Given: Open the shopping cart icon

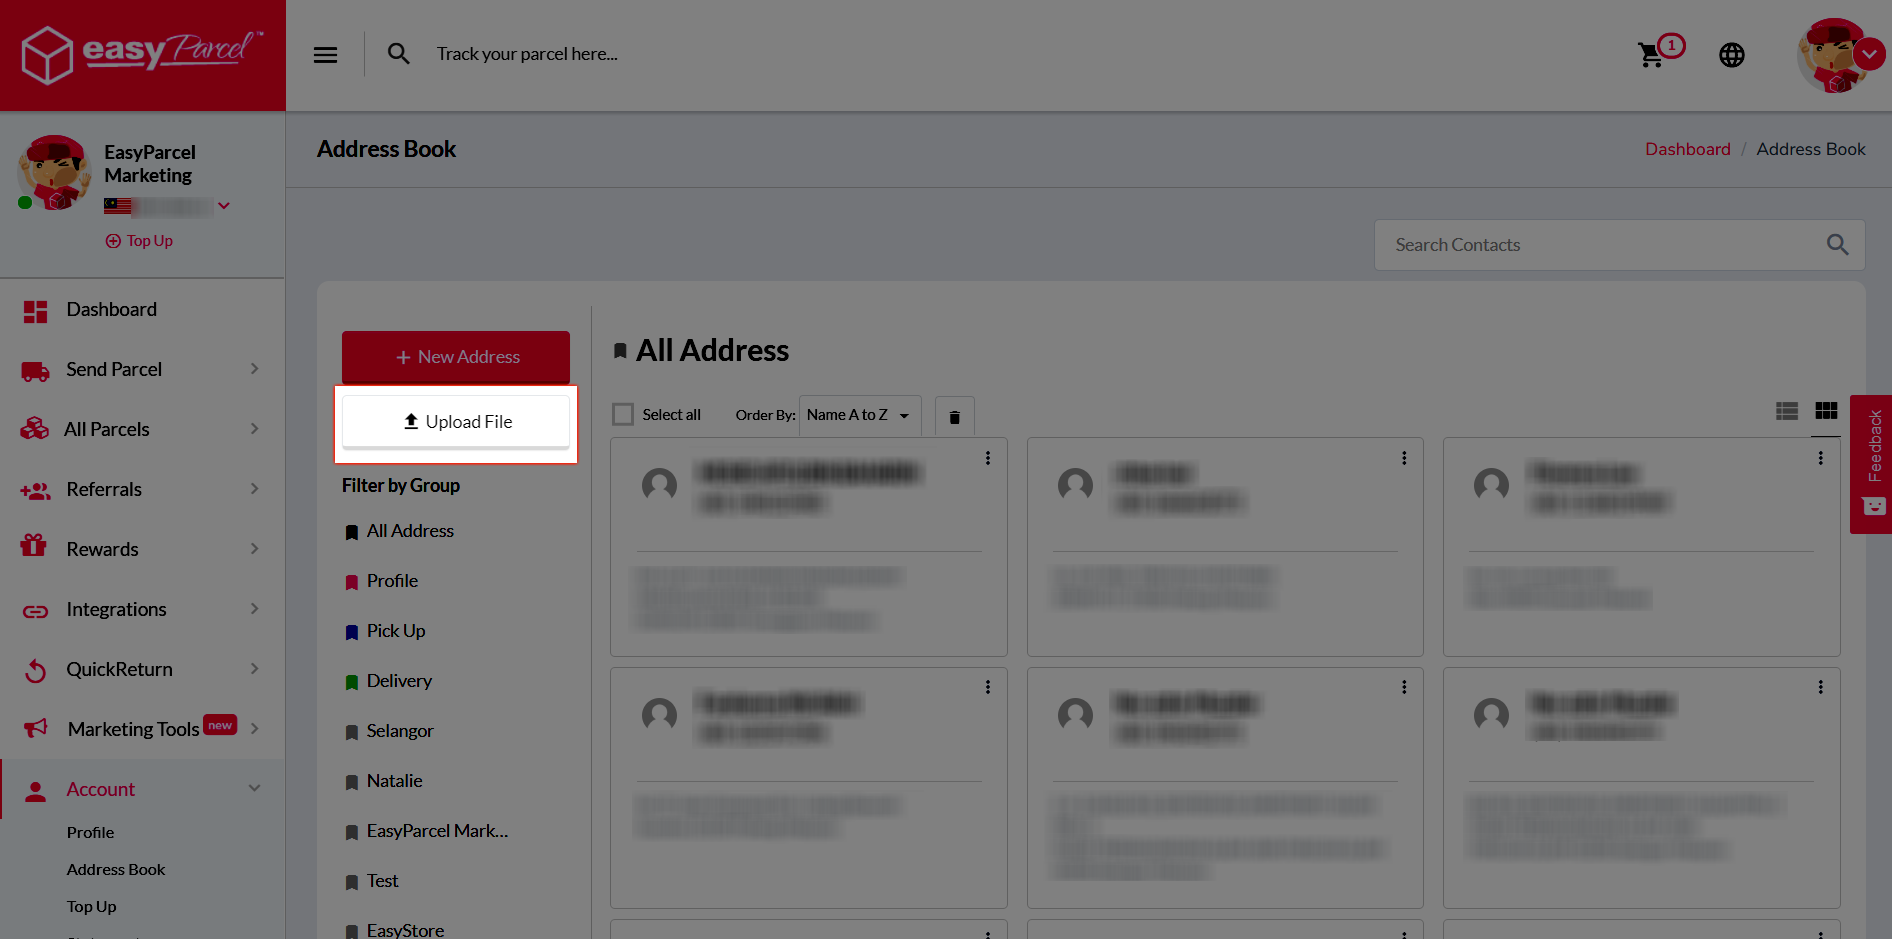Looking at the screenshot, I should coord(1651,55).
